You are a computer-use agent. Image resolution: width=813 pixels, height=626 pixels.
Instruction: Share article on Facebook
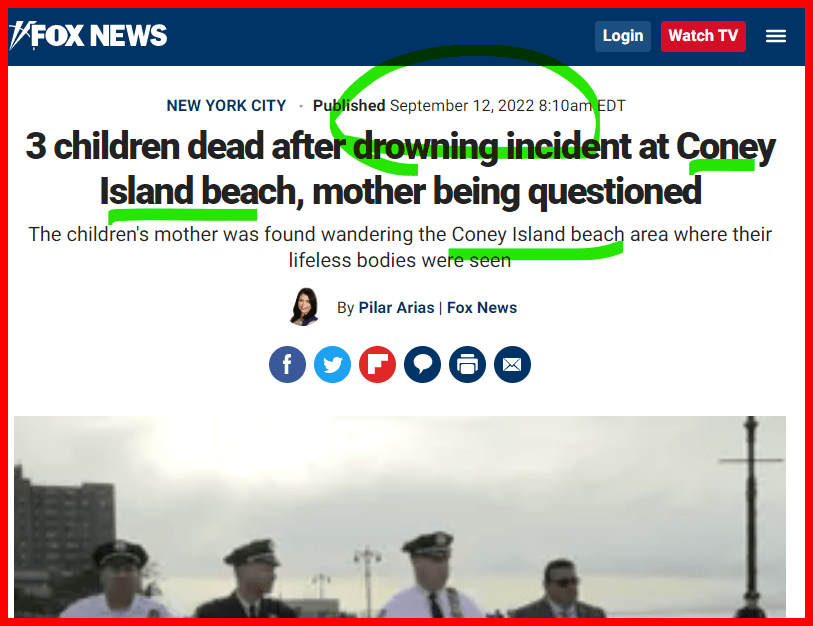pyautogui.click(x=287, y=365)
